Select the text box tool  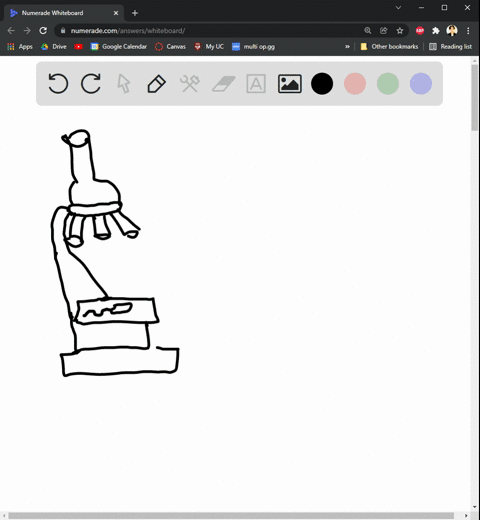256,84
